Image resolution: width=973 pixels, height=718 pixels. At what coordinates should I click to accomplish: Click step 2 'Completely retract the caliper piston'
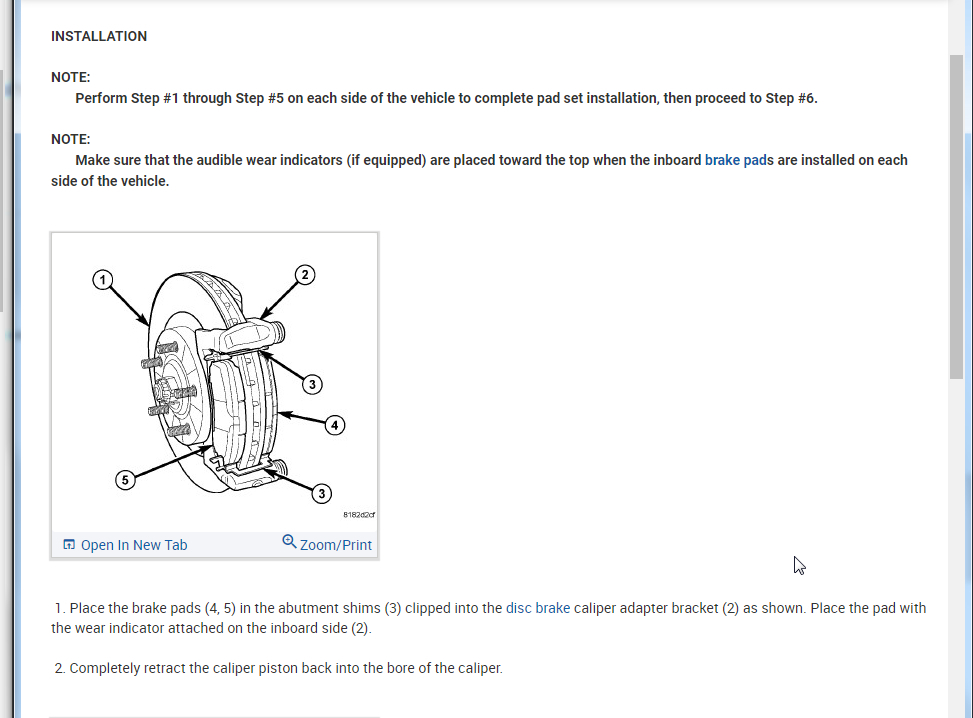(278, 668)
